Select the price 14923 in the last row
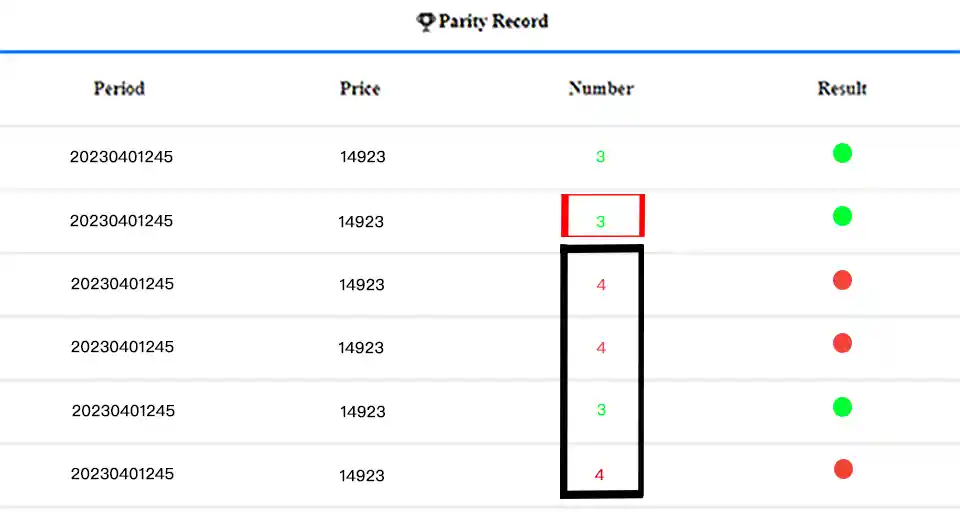Viewport: 960px width, 516px height. 362,474
